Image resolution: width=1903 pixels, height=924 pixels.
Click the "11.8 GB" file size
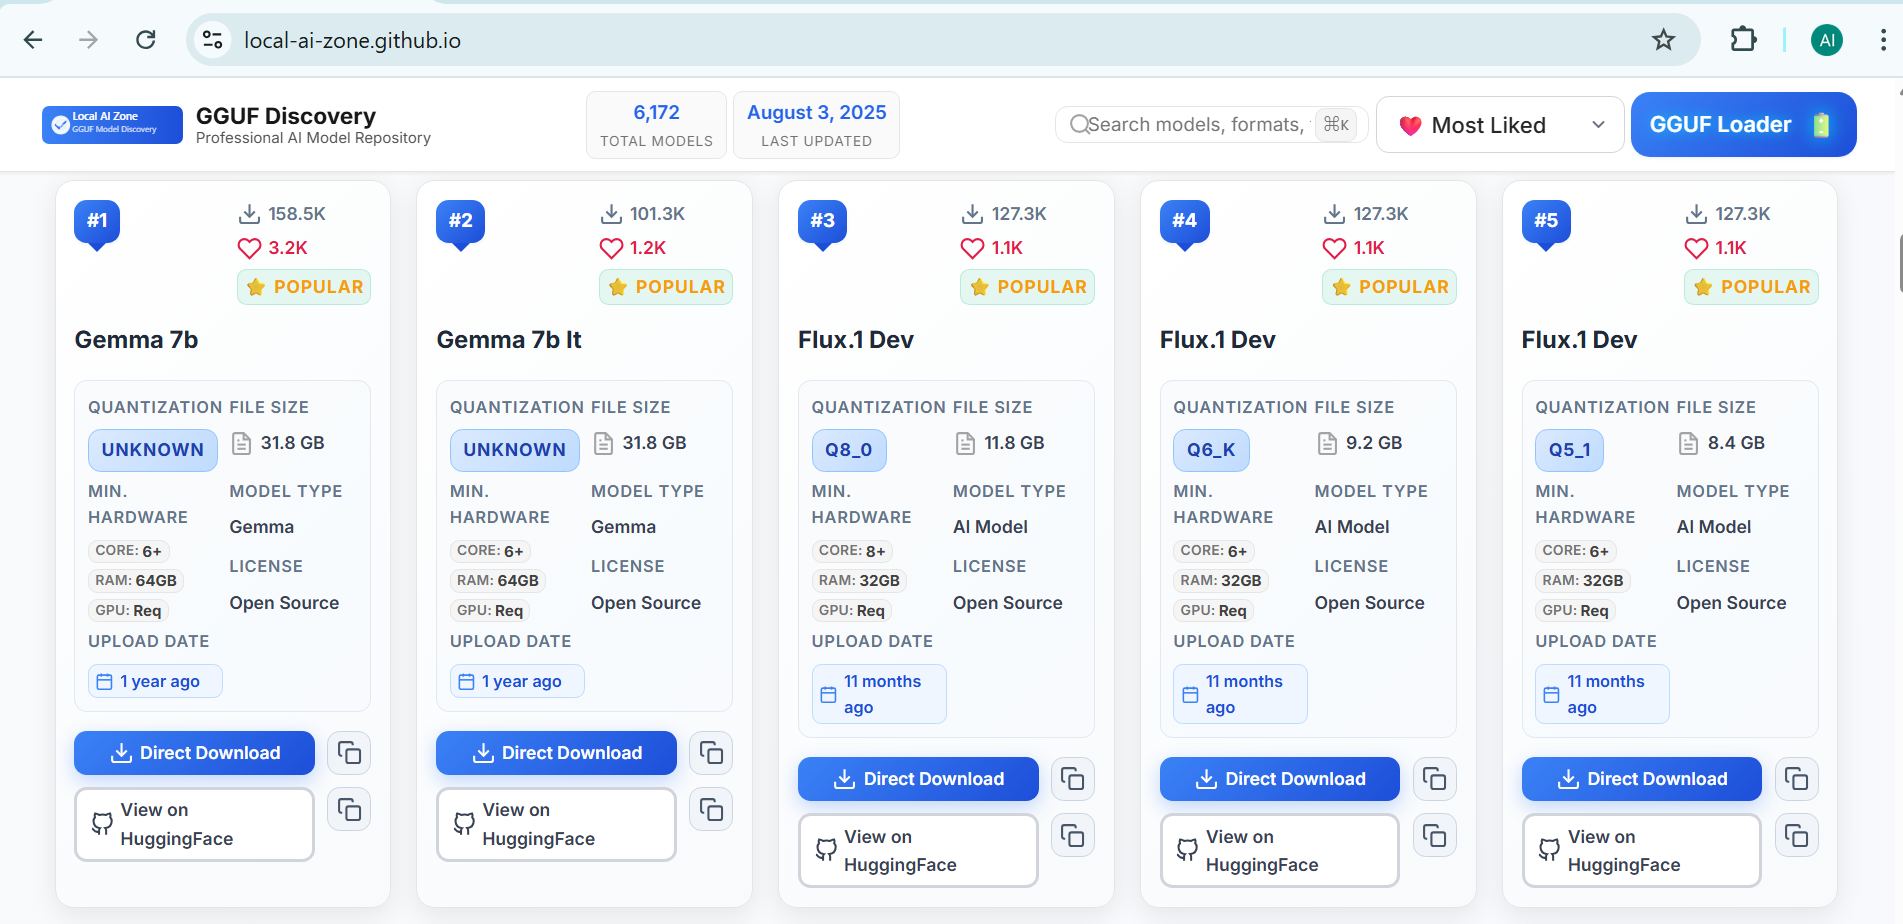coord(1014,443)
